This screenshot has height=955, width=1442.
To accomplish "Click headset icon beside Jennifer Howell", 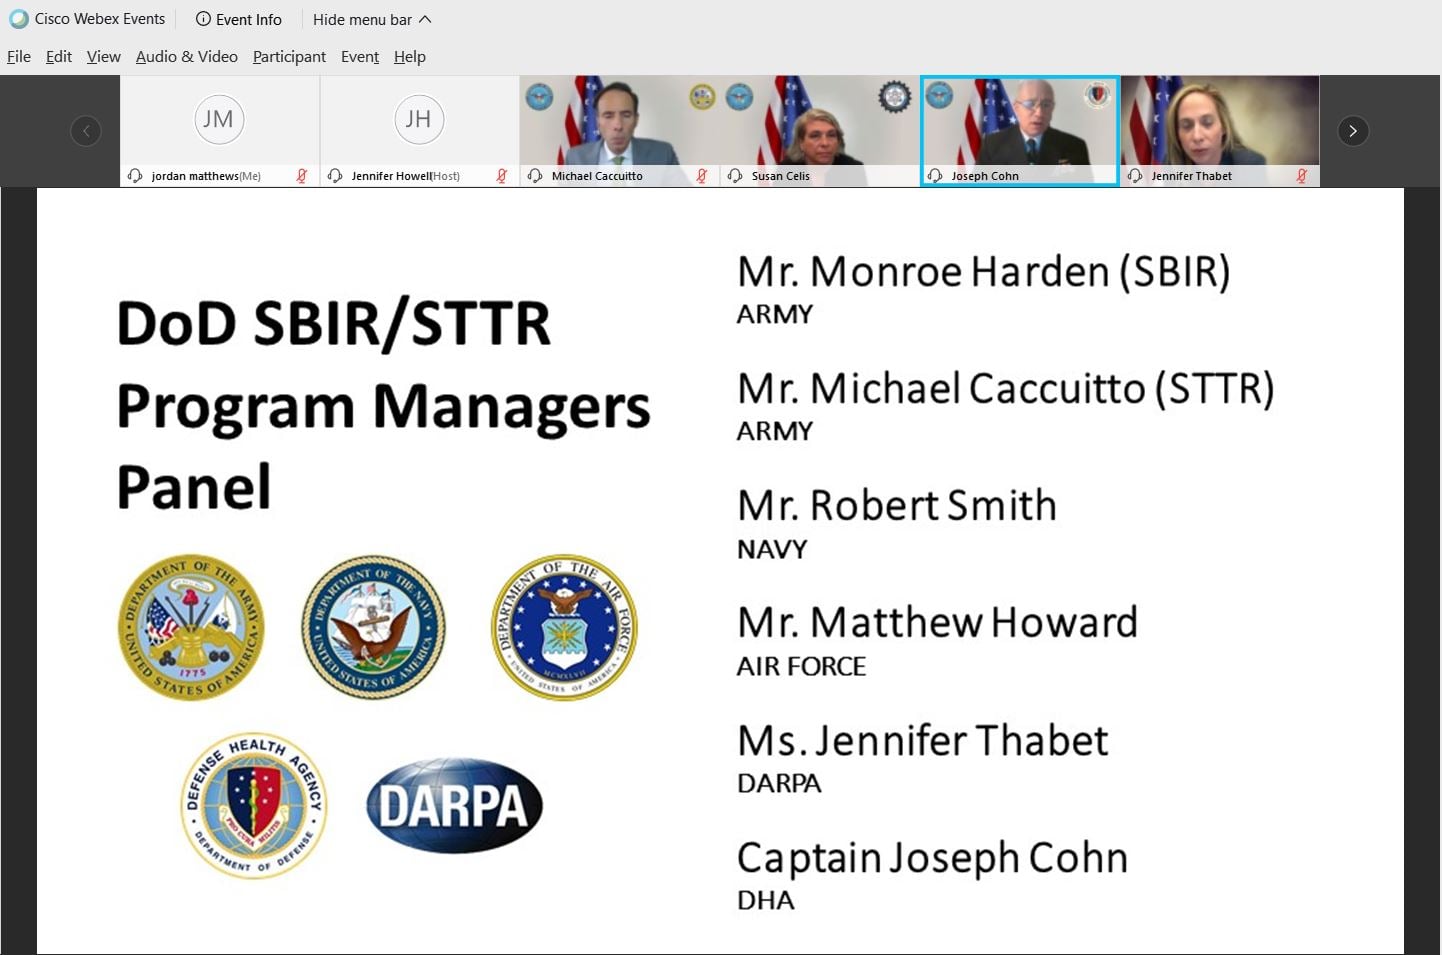I will tap(335, 176).
